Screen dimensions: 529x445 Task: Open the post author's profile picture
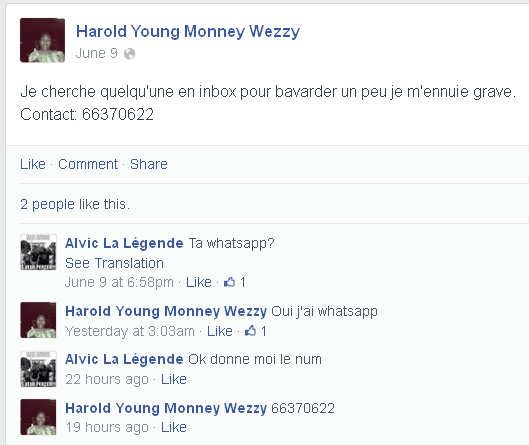point(43,40)
